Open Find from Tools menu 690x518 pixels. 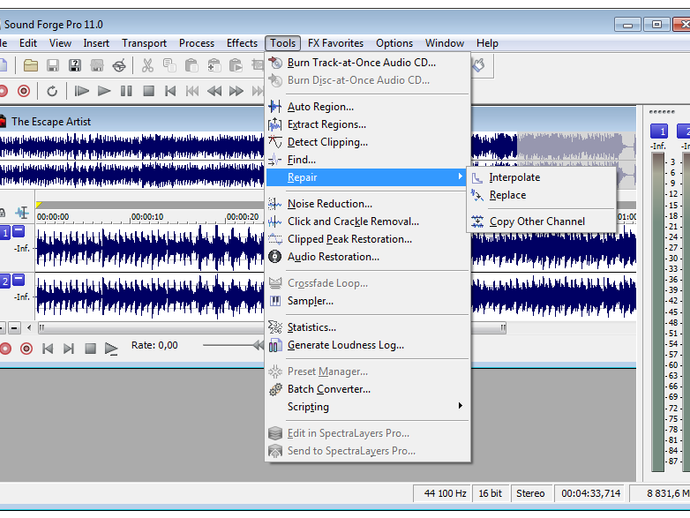[368, 160]
